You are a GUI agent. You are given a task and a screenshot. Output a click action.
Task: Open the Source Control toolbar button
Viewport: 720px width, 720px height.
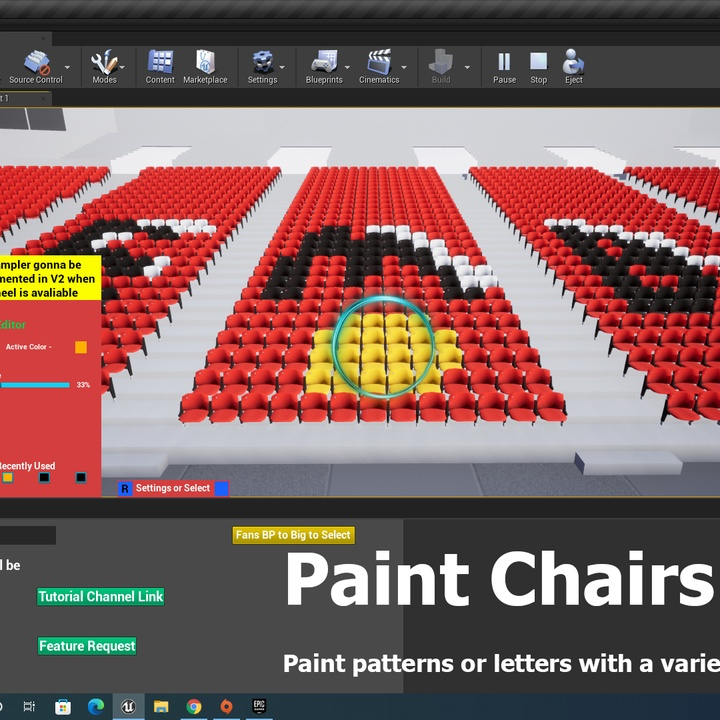pos(36,67)
